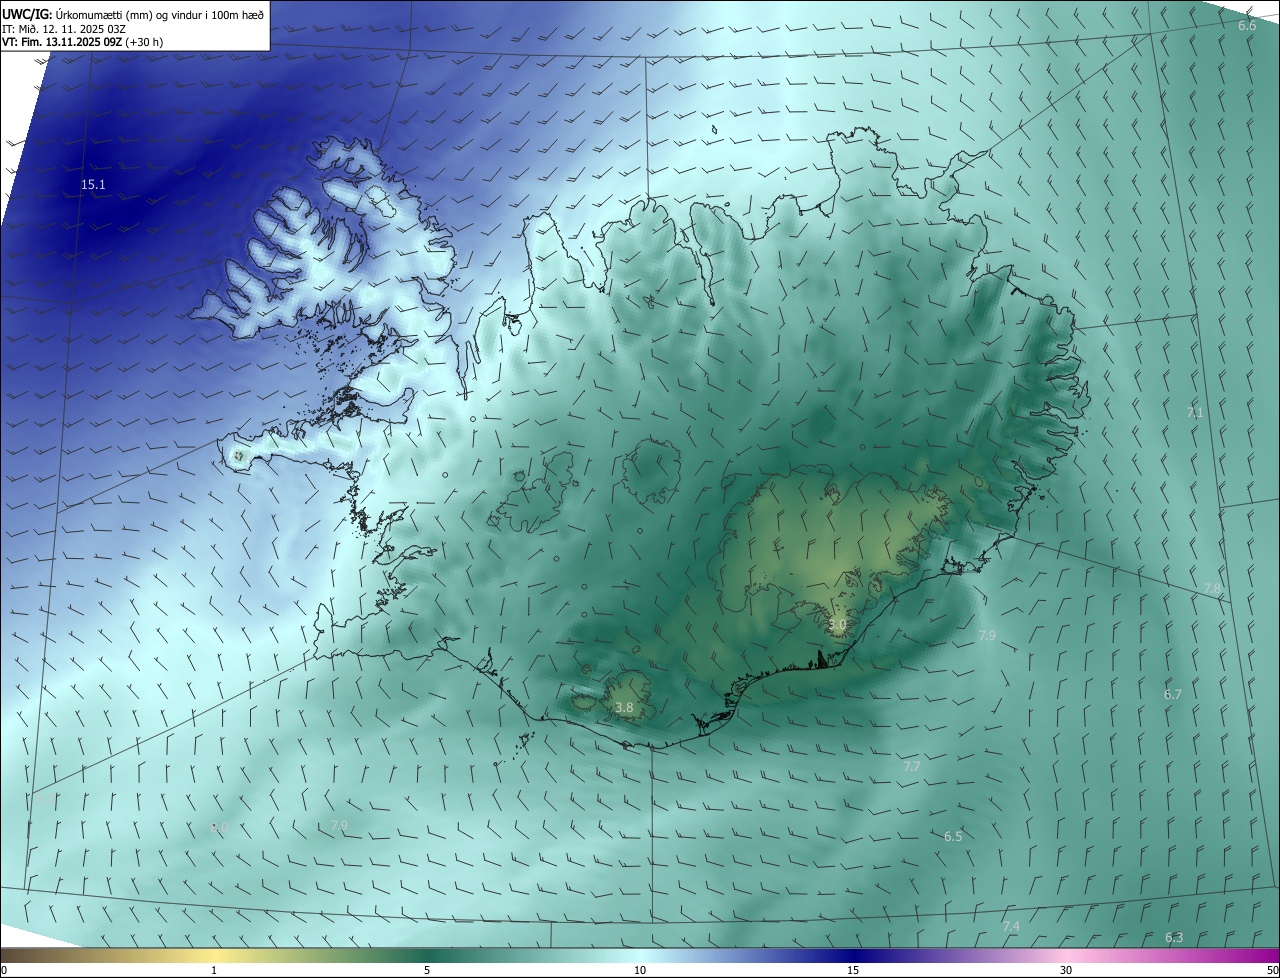Click the 7.8 value label on the map
This screenshot has height=978, width=1280.
[1212, 588]
